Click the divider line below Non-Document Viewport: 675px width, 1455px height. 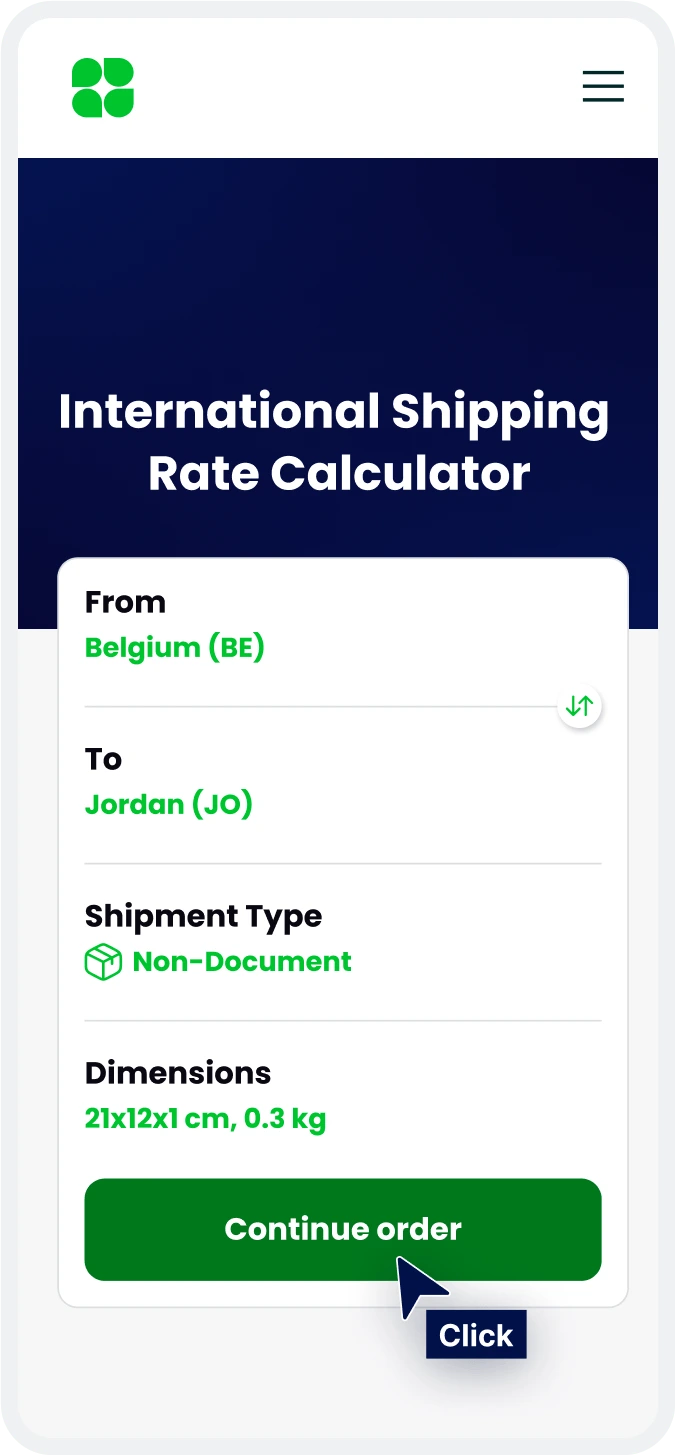tap(342, 1020)
